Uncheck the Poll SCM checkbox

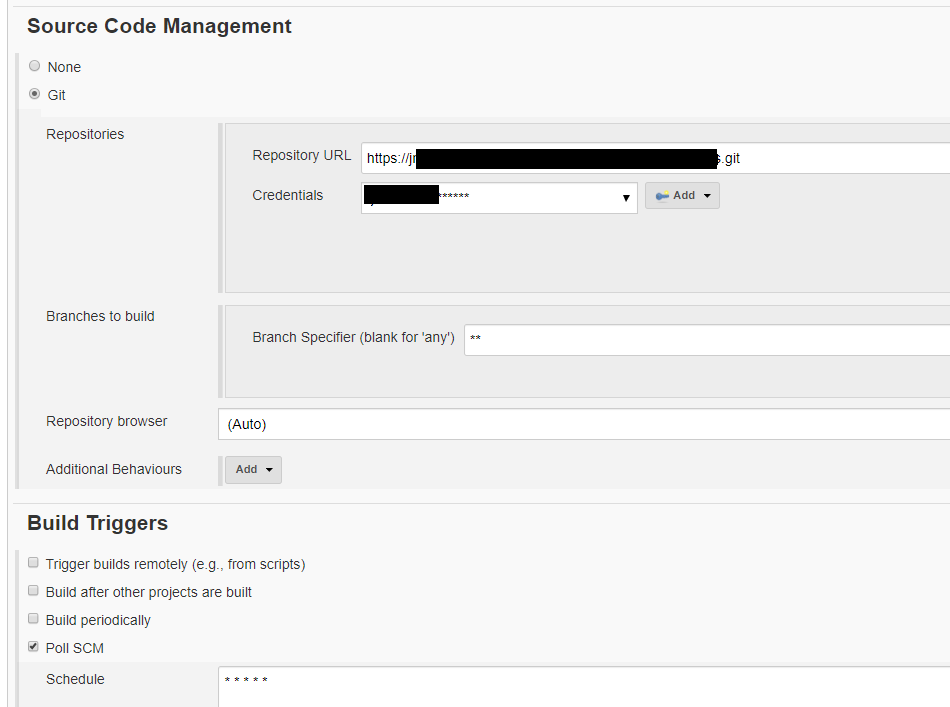(x=33, y=646)
